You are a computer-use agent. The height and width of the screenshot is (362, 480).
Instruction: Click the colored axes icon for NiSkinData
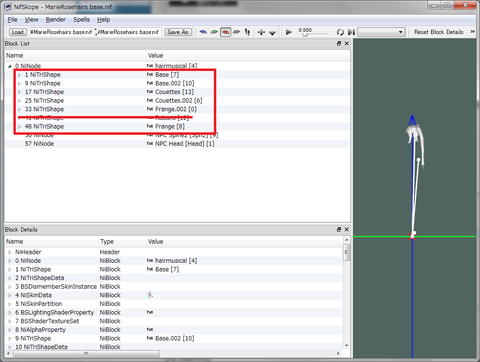150,295
